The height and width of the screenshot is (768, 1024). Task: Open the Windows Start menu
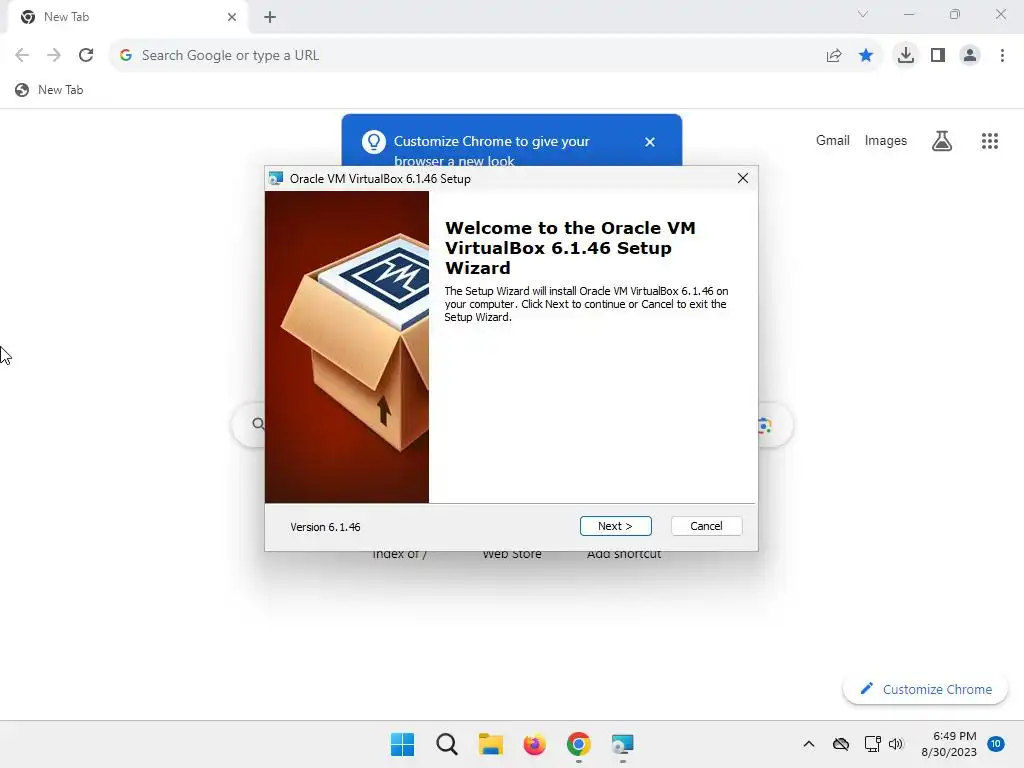[402, 744]
